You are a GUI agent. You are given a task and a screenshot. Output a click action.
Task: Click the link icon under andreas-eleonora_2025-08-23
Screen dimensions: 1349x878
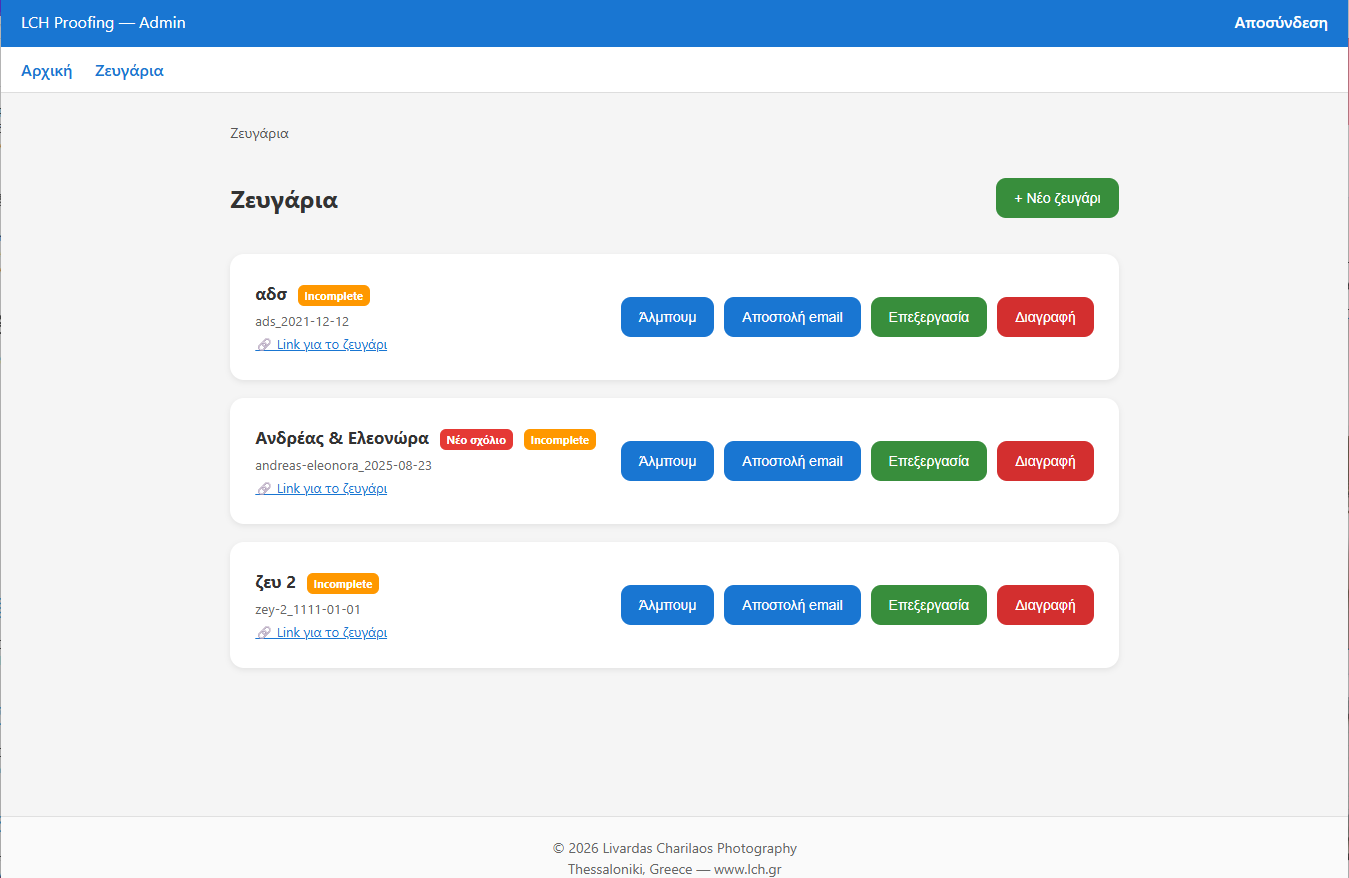(264, 489)
